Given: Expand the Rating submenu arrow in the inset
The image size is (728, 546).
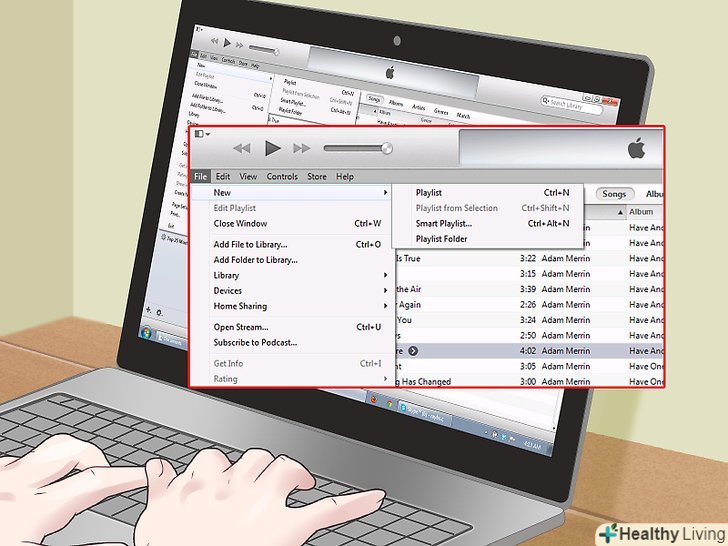Looking at the screenshot, I should pos(385,379).
